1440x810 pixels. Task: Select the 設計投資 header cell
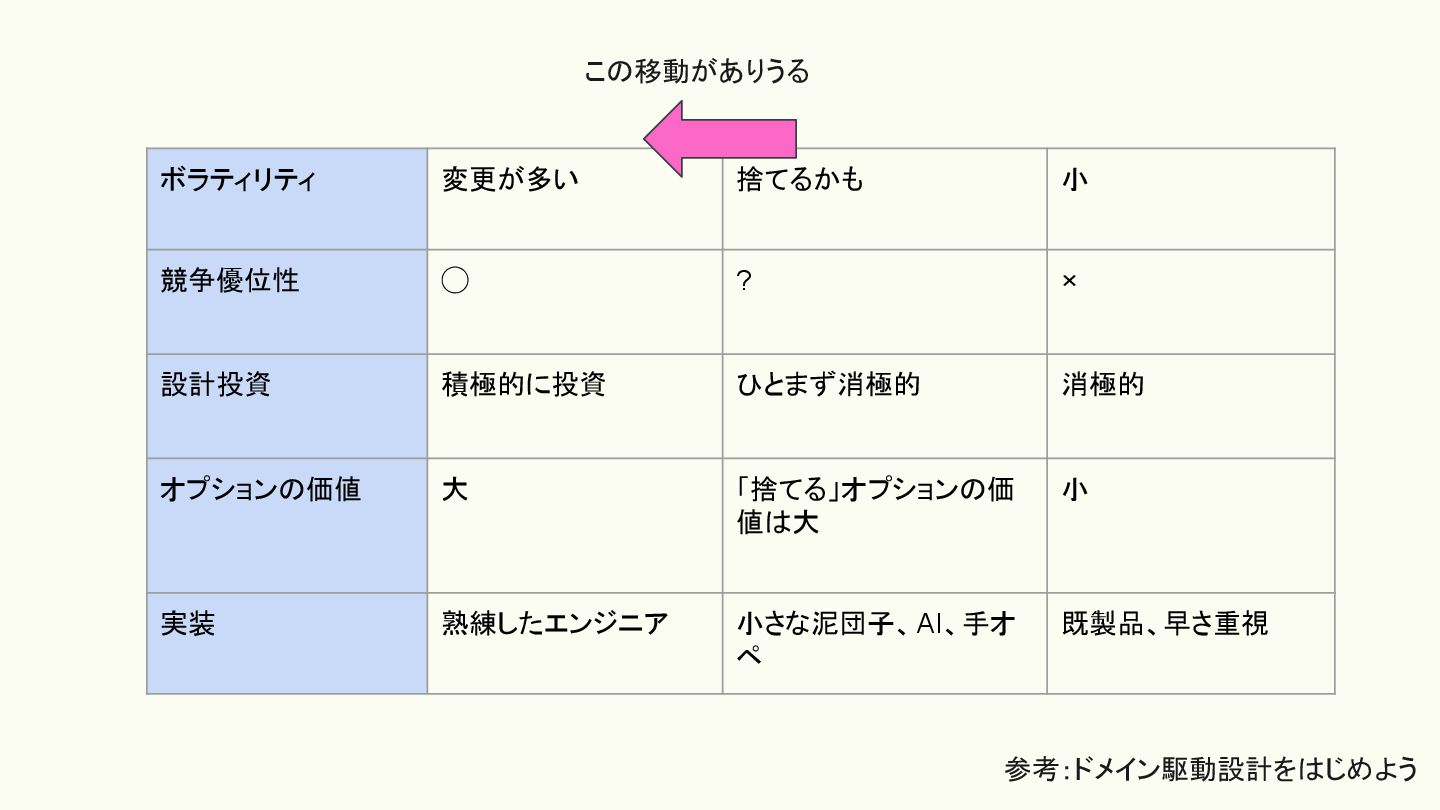pos(287,405)
